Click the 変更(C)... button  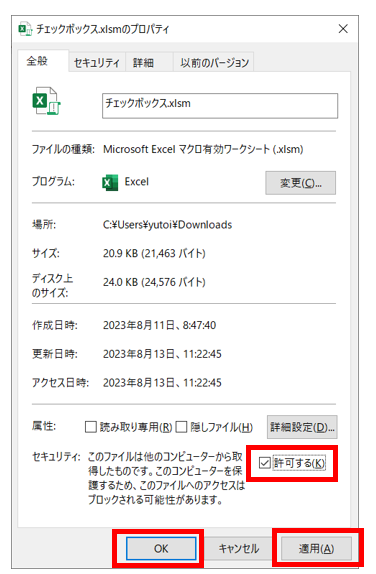[x=300, y=183]
